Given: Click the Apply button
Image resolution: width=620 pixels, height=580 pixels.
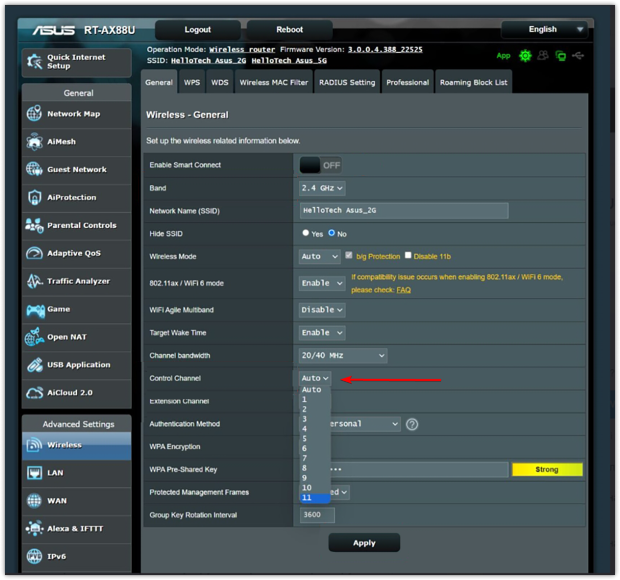Looking at the screenshot, I should [x=364, y=543].
